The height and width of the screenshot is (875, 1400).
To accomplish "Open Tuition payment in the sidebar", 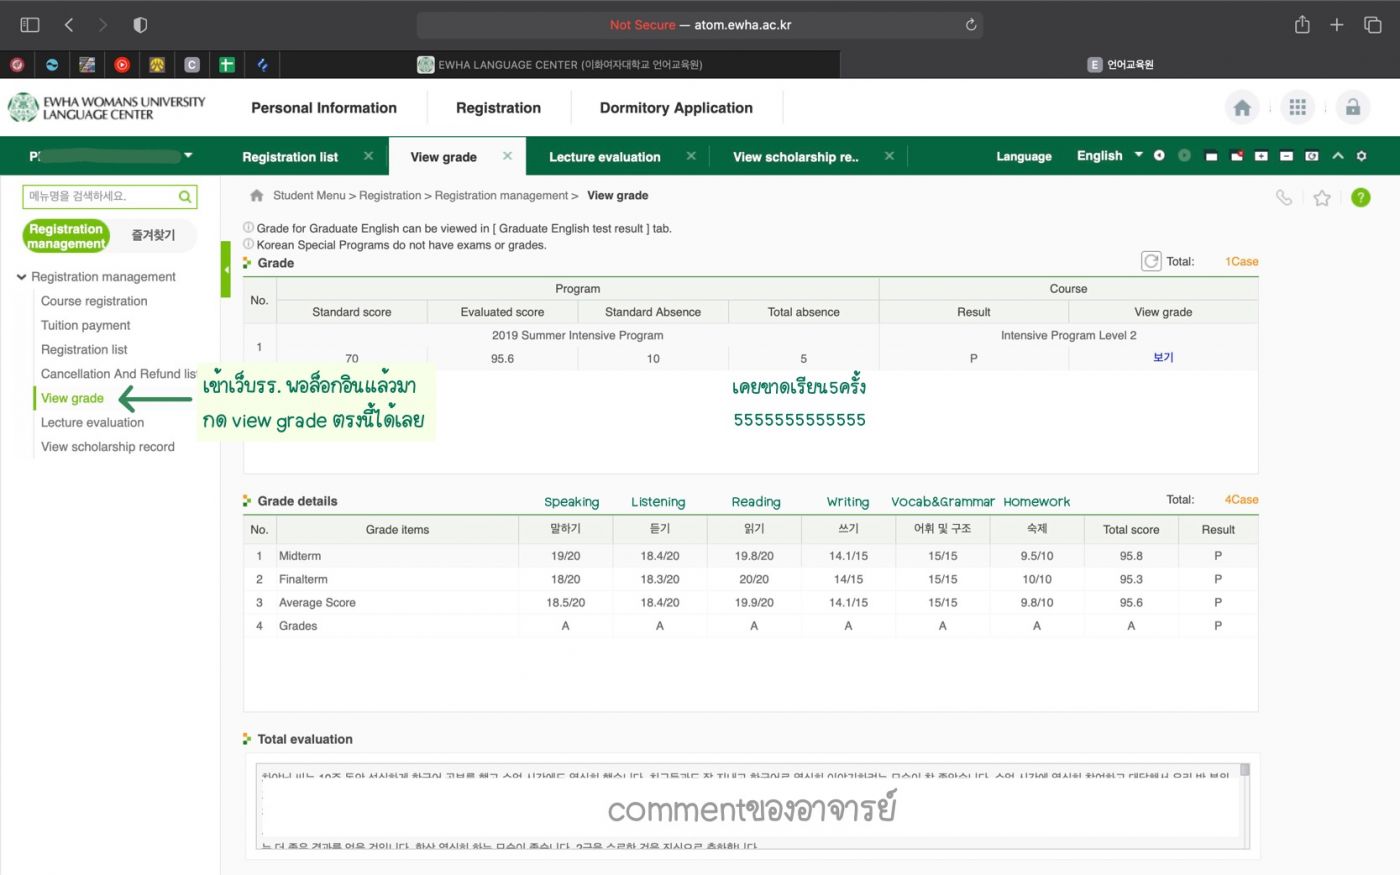I will point(86,325).
